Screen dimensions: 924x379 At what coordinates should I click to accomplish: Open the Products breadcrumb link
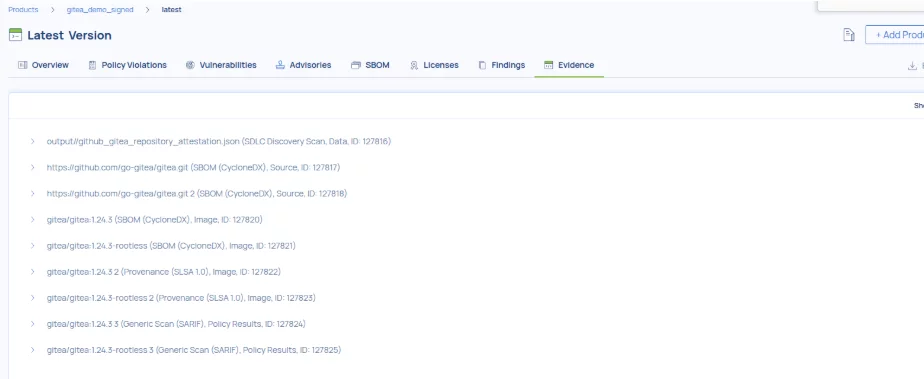click(x=23, y=10)
